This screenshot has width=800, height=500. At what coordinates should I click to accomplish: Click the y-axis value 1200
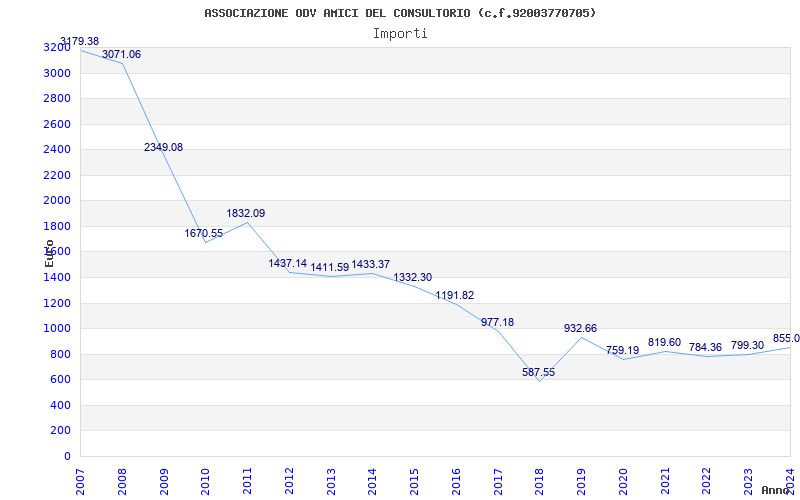[x=57, y=303]
